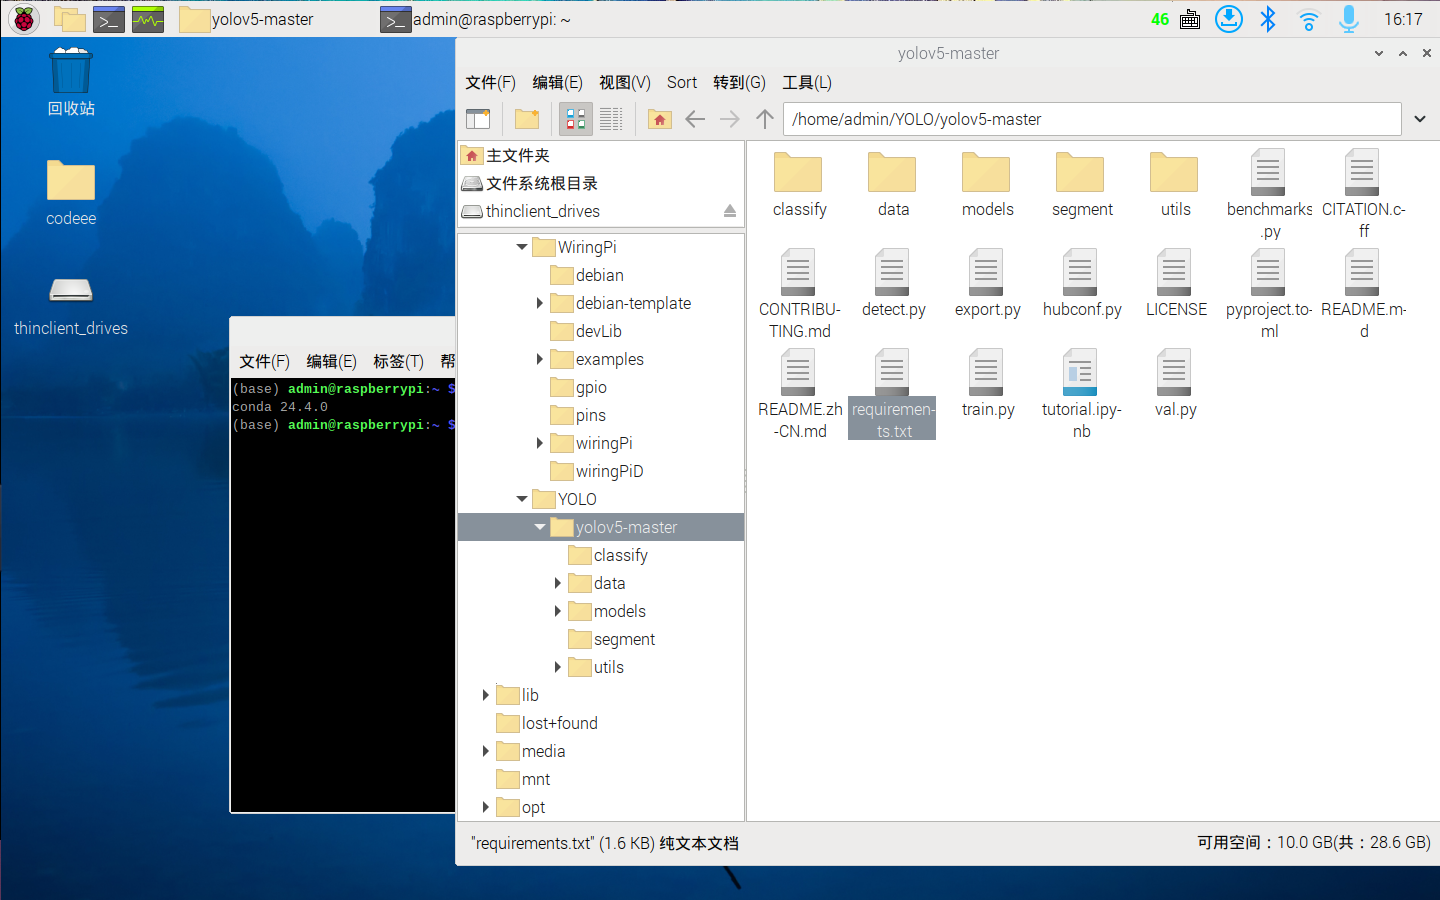Image resolution: width=1440 pixels, height=900 pixels.
Task: Navigate forward in file manager
Action: click(x=730, y=119)
